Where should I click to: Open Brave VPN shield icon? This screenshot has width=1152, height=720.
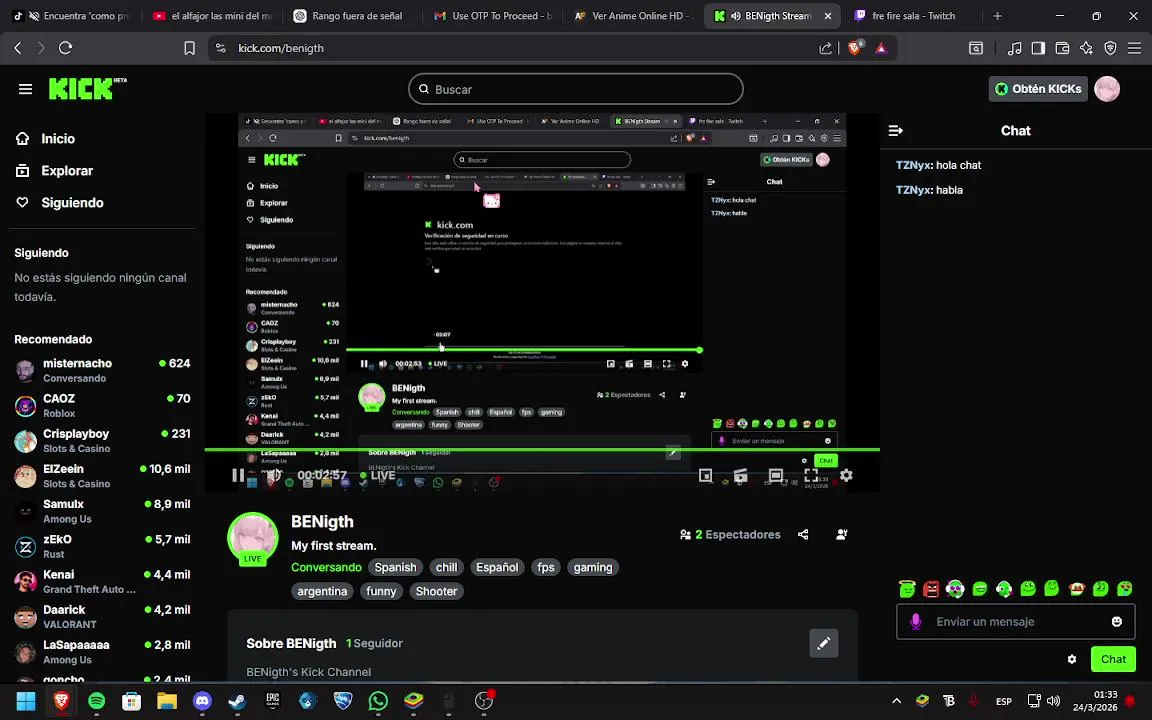click(x=1110, y=48)
